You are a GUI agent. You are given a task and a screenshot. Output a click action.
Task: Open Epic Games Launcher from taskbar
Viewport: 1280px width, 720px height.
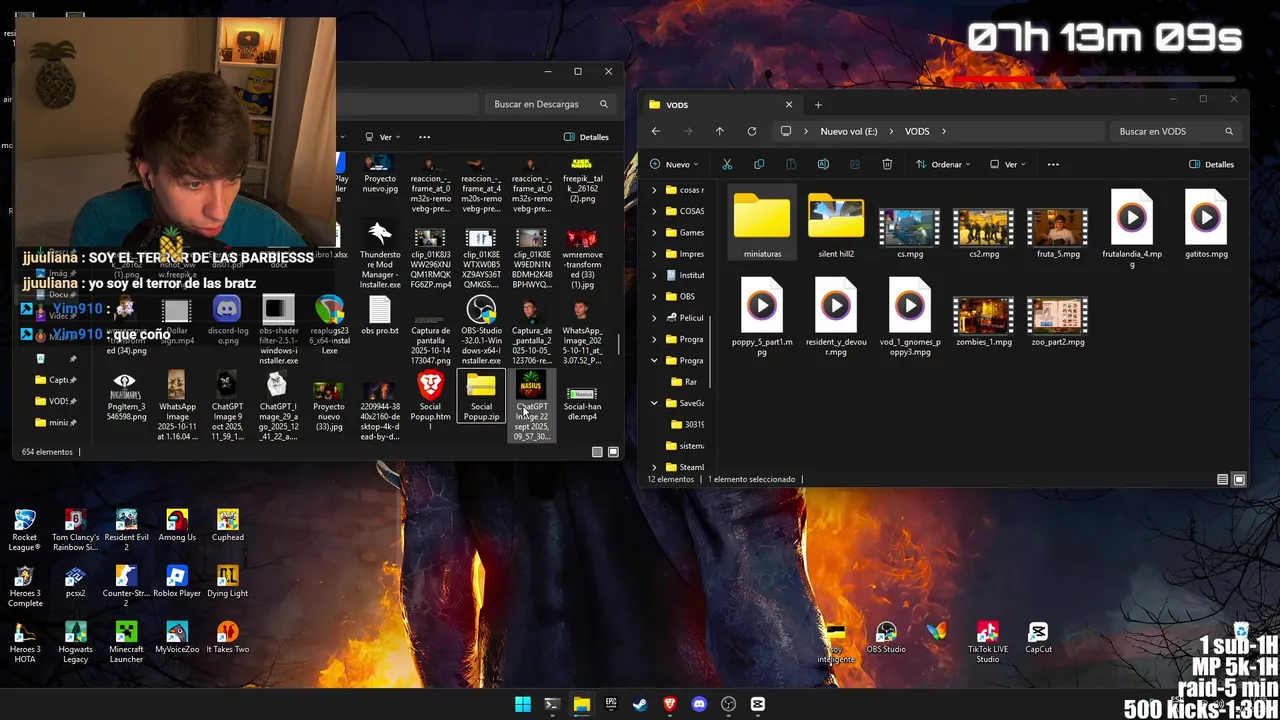click(611, 704)
